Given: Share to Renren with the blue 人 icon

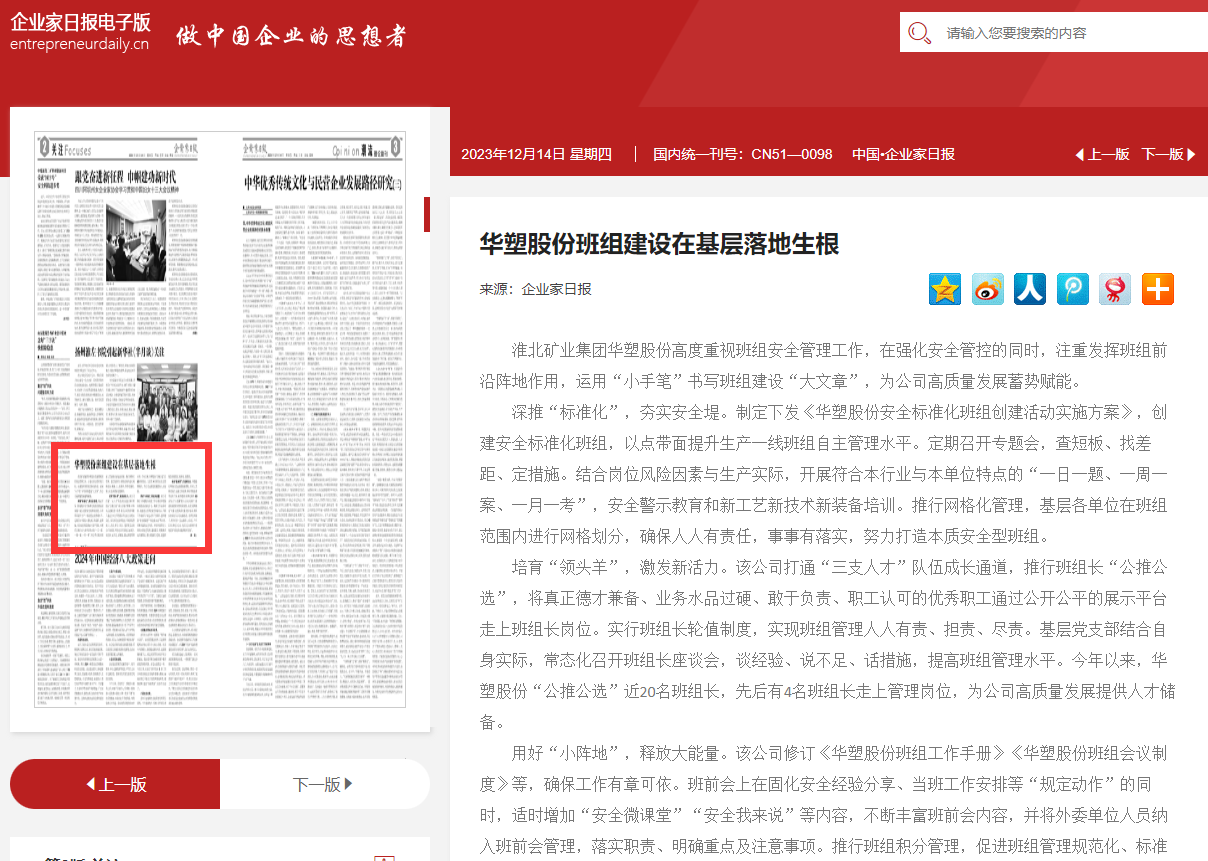Looking at the screenshot, I should [x=1030, y=289].
